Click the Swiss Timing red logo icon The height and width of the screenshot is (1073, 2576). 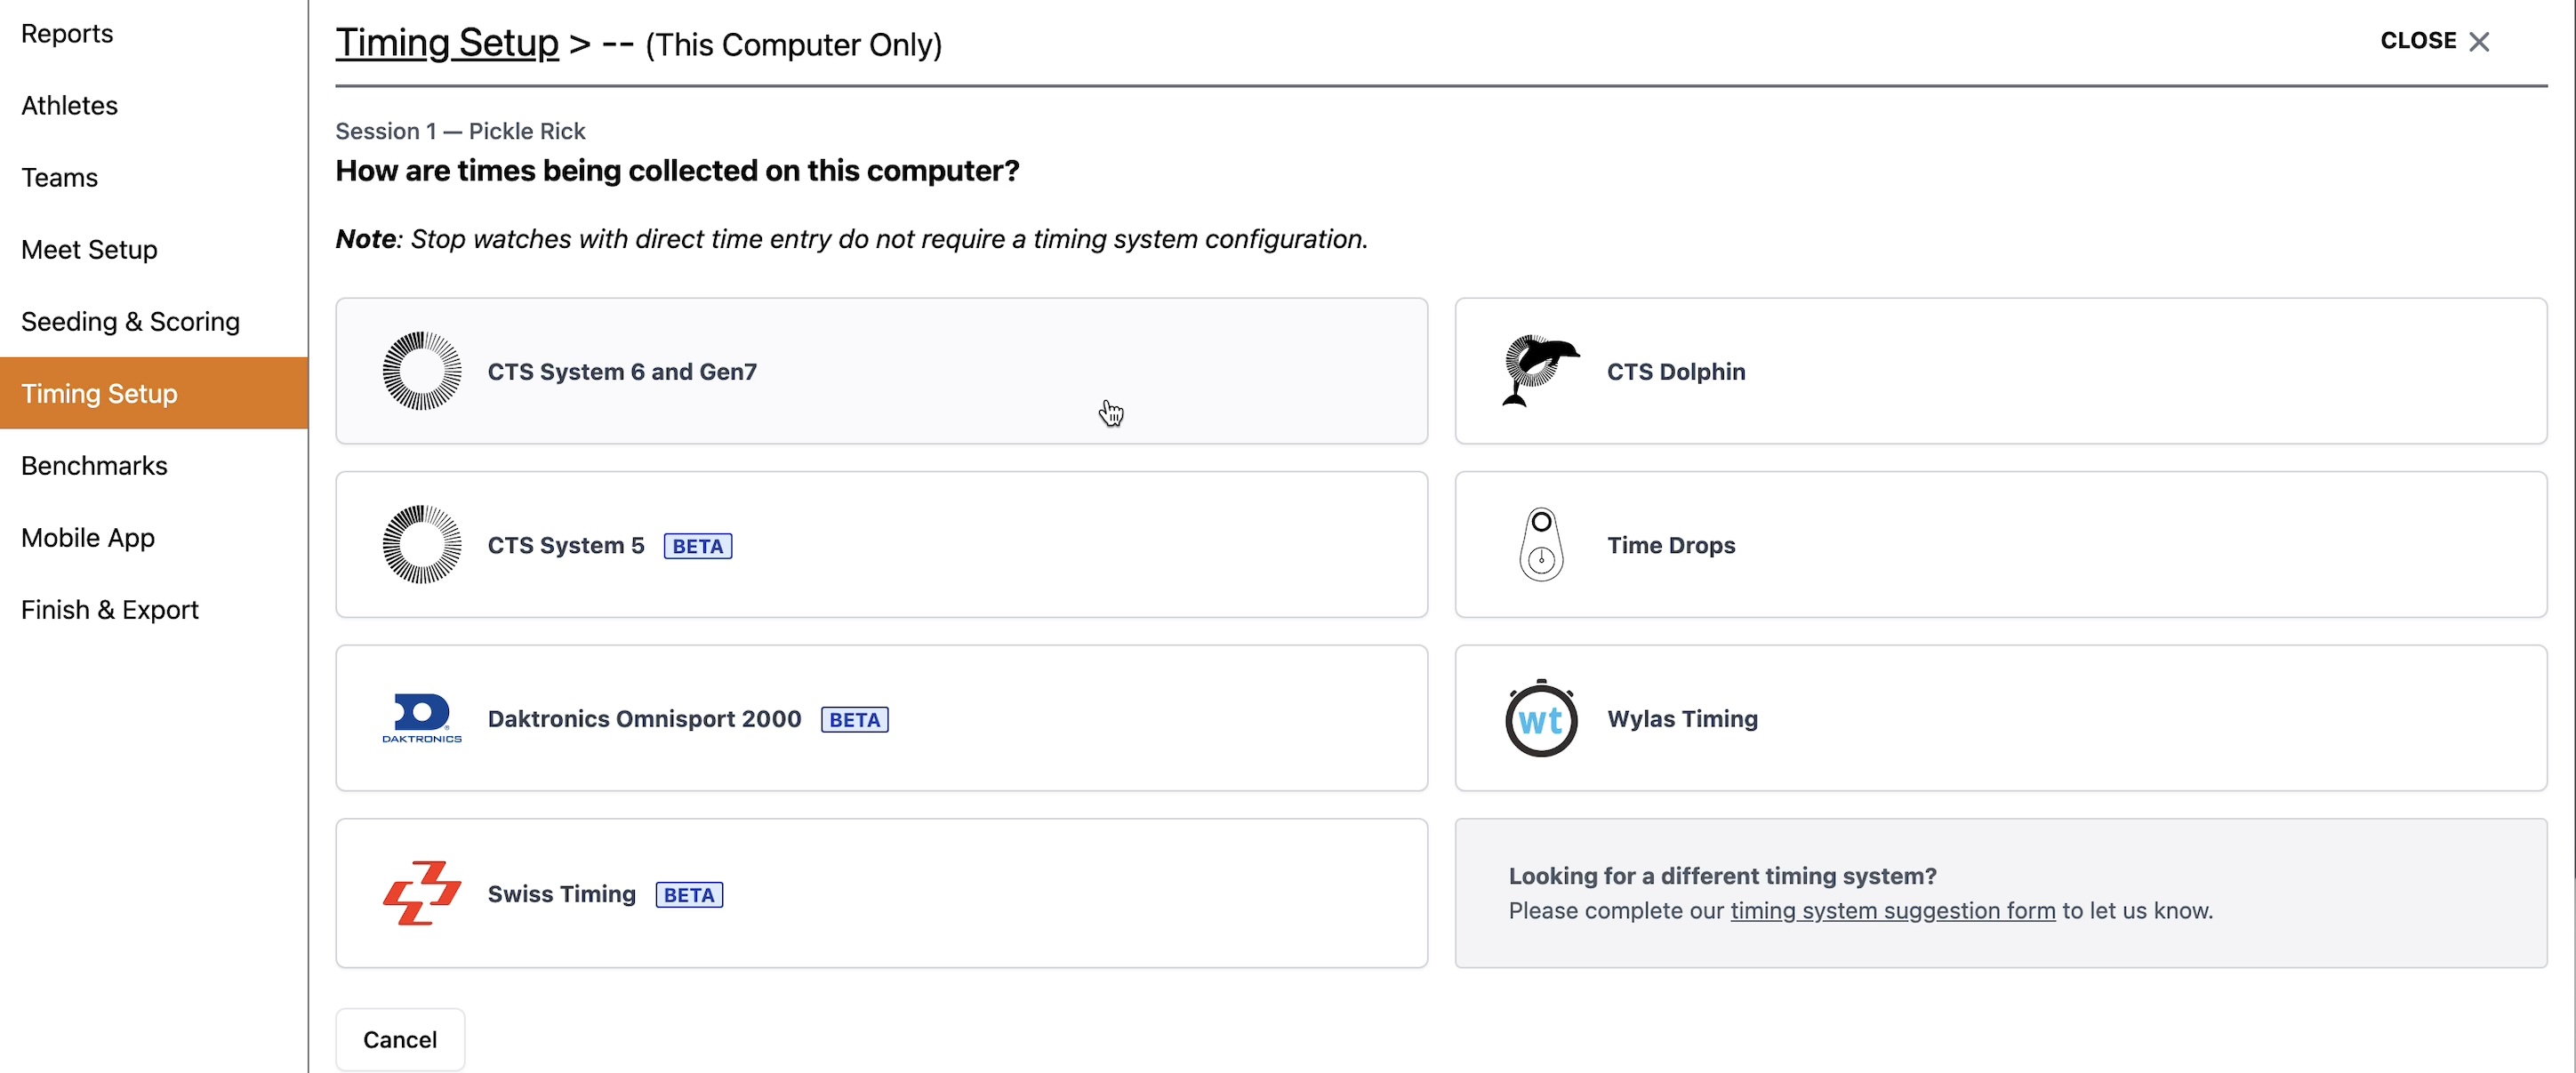(422, 893)
